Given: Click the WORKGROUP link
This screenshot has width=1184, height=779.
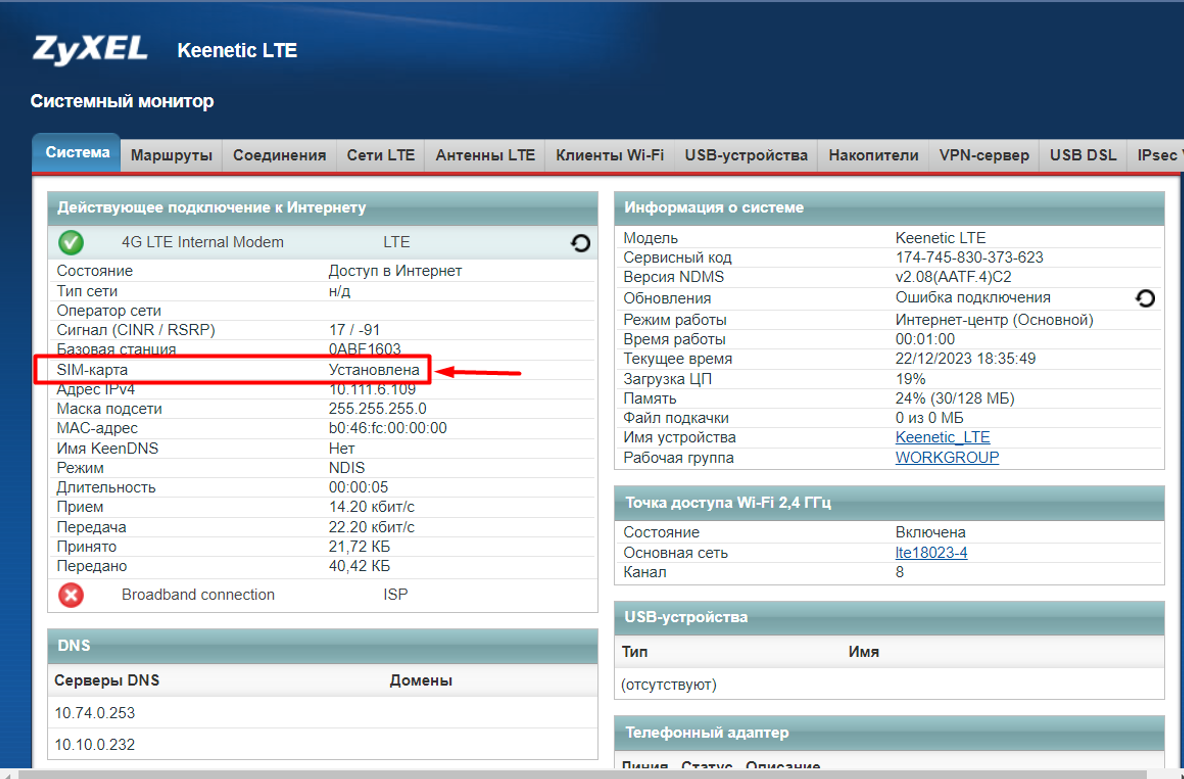Looking at the screenshot, I should (x=947, y=457).
